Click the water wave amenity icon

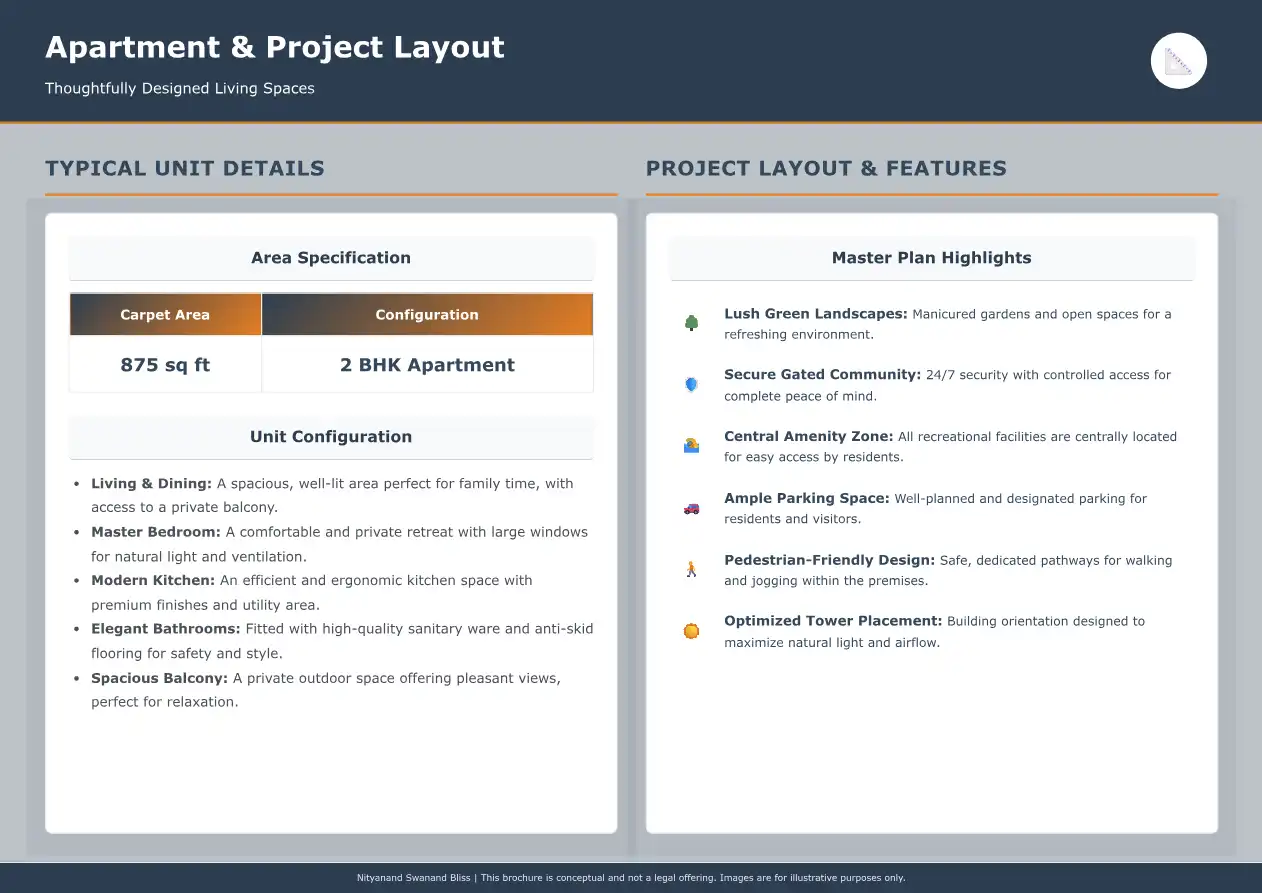coord(691,446)
